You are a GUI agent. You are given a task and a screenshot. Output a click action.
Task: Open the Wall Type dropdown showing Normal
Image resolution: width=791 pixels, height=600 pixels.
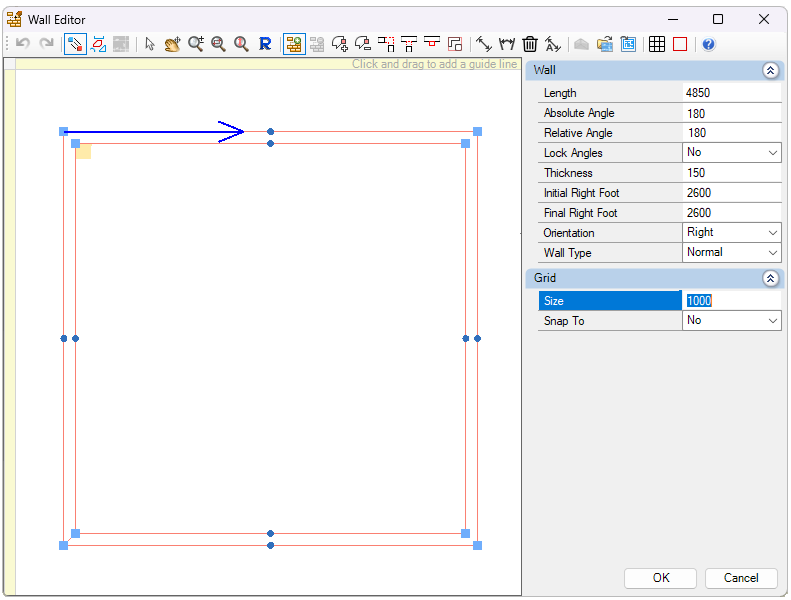pyautogui.click(x=731, y=252)
